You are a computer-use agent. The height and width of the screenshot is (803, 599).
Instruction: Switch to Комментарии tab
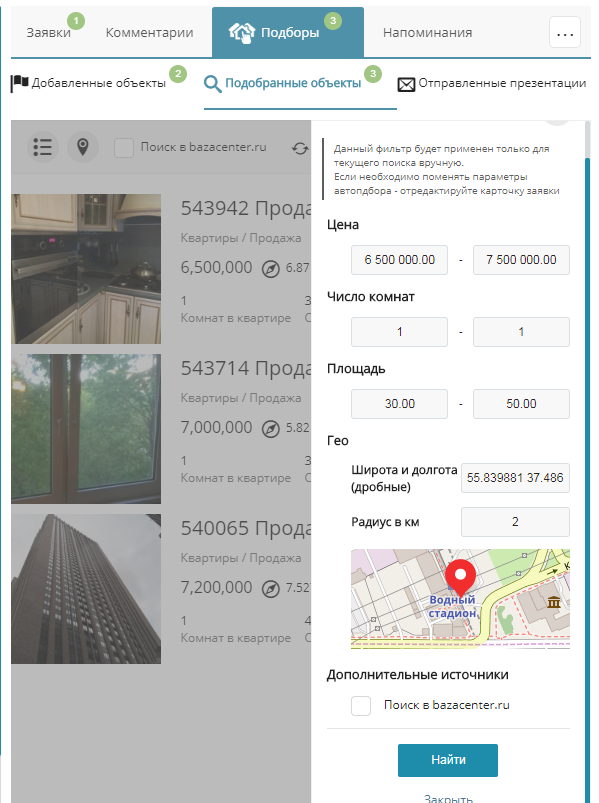pyautogui.click(x=149, y=32)
